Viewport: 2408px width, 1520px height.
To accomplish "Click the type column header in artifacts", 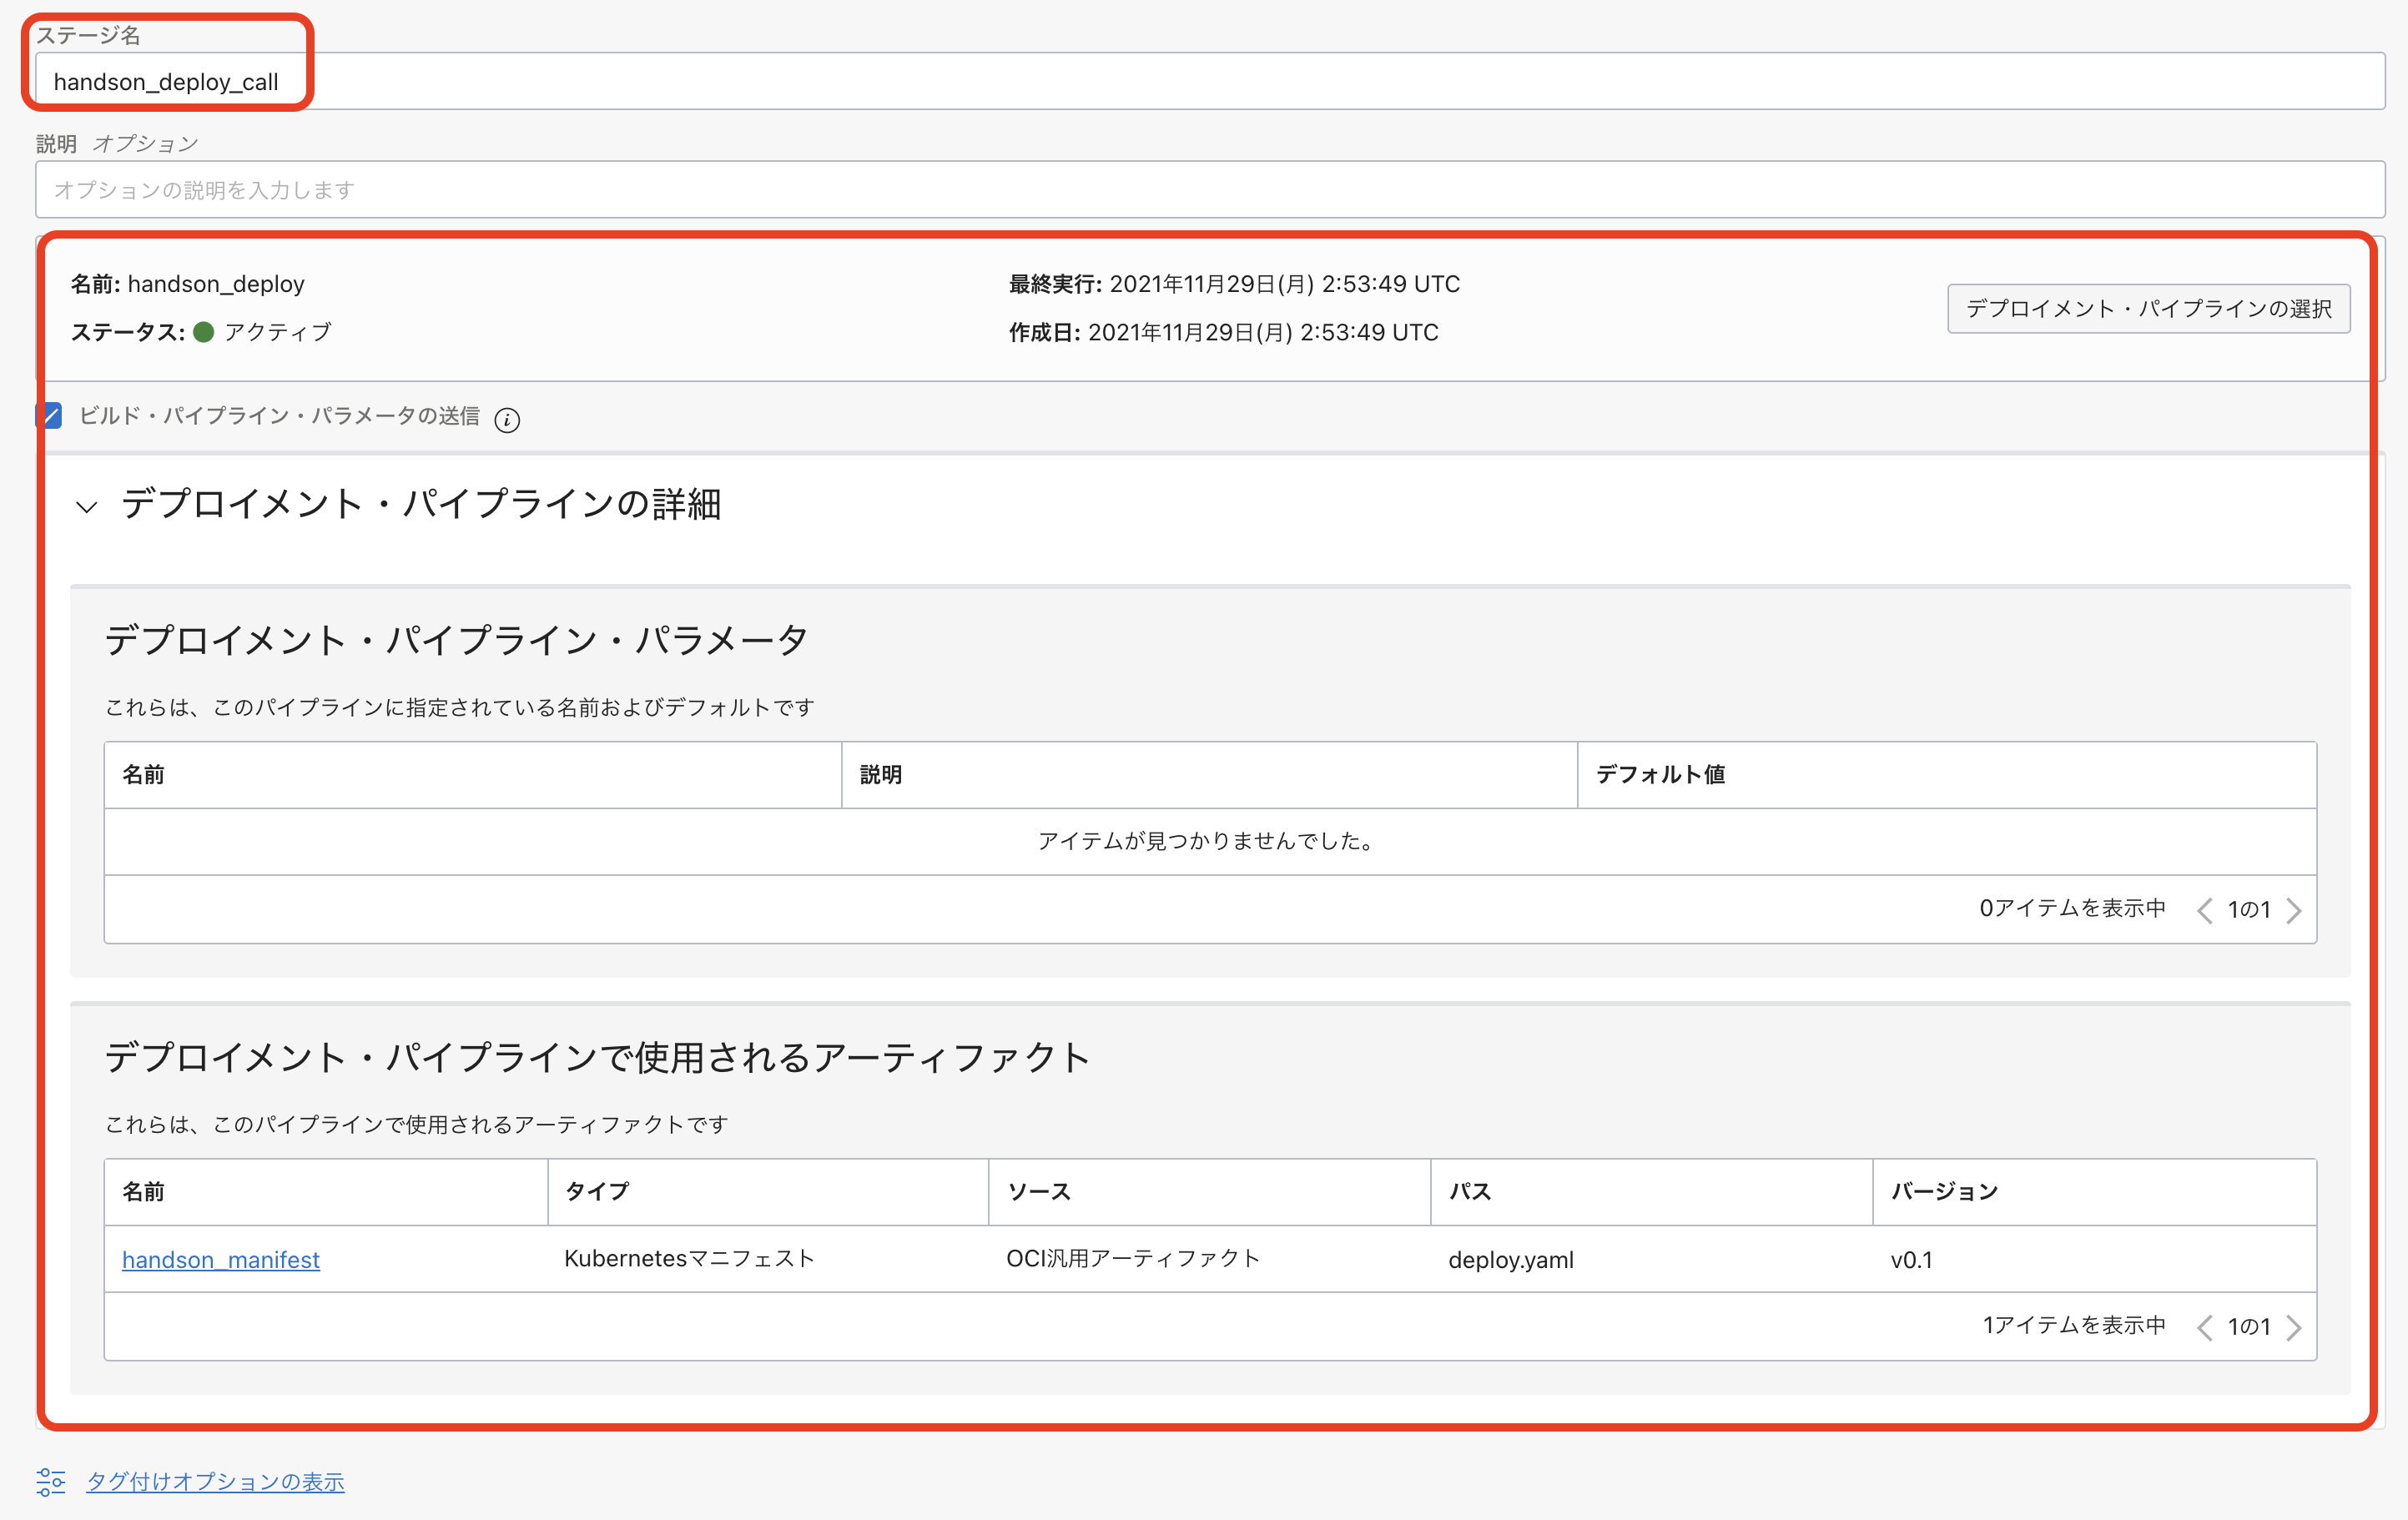I will click(597, 1191).
